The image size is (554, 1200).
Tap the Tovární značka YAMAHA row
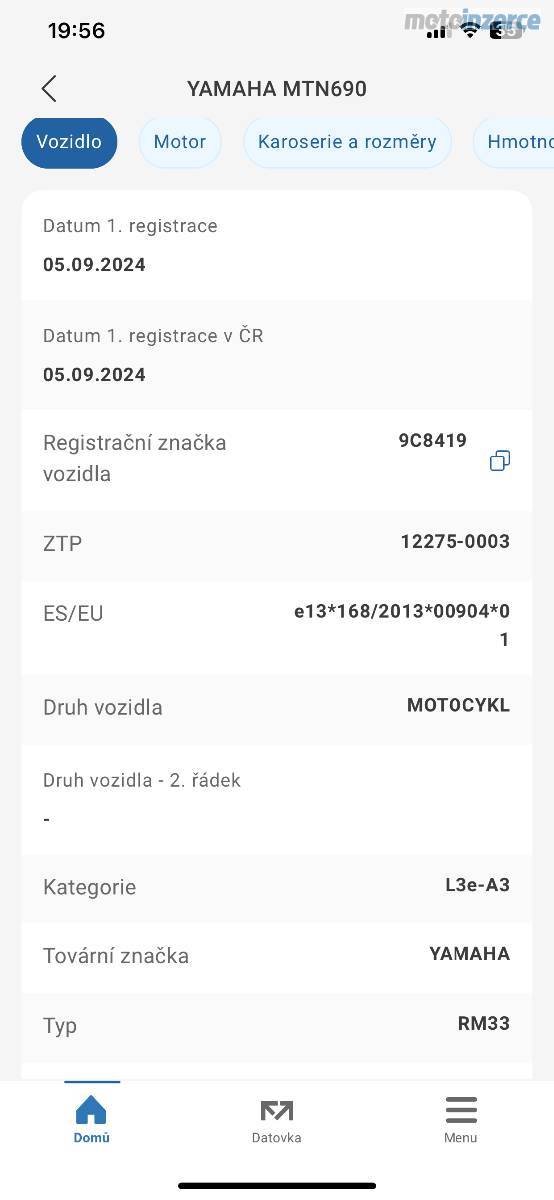(x=277, y=956)
